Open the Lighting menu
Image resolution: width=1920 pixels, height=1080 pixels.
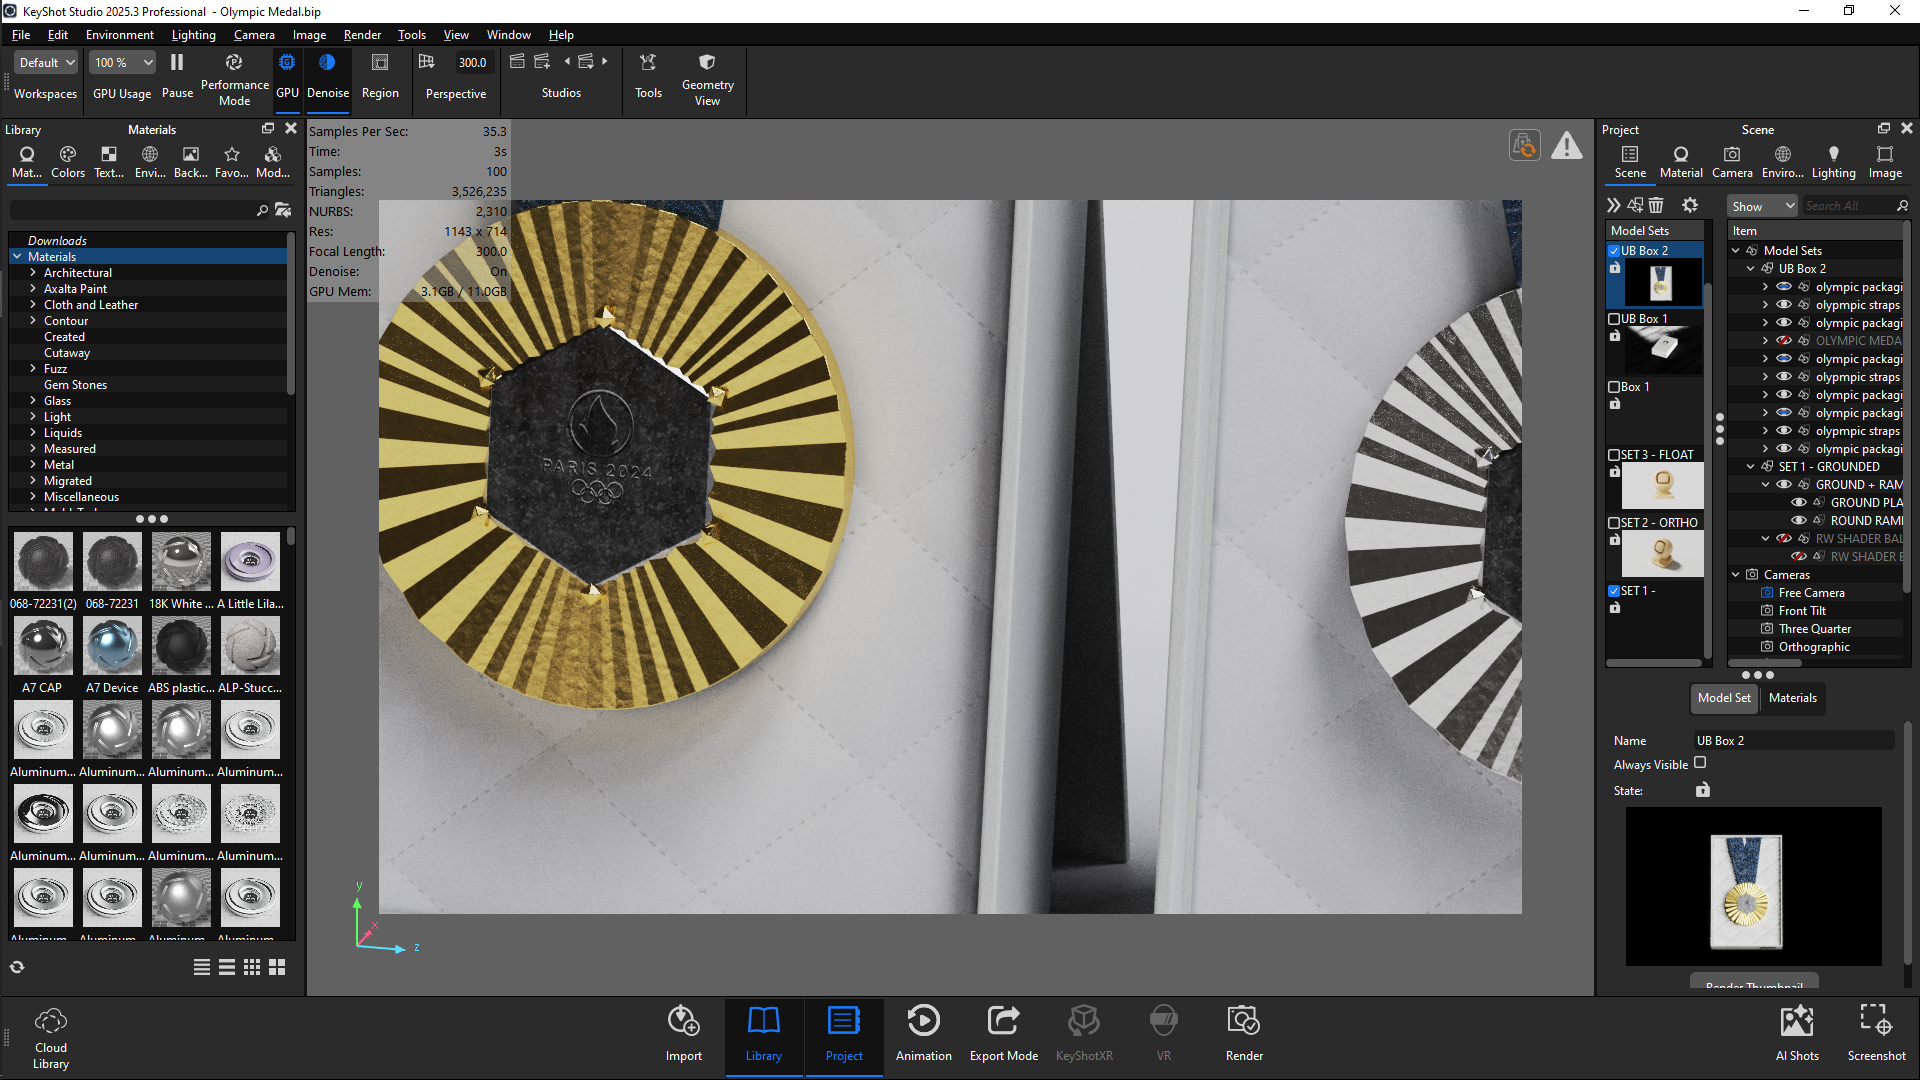(193, 35)
